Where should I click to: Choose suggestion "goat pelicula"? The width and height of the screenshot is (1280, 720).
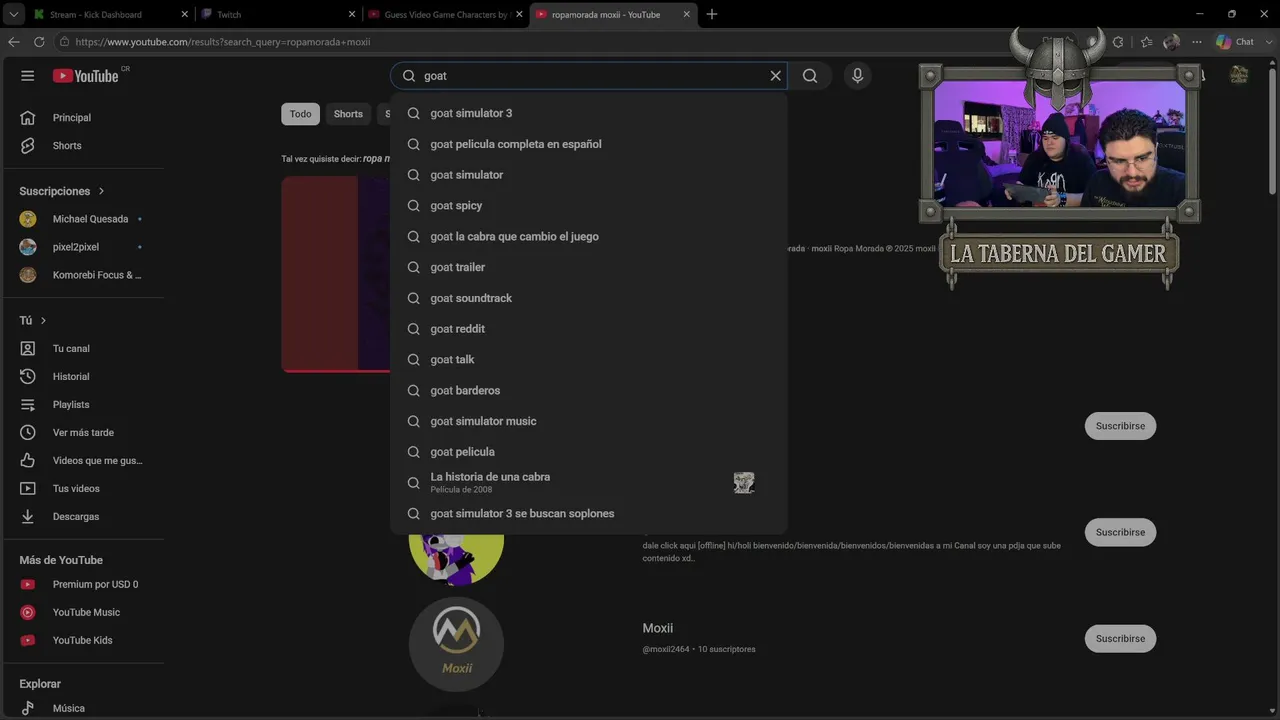pos(589,452)
